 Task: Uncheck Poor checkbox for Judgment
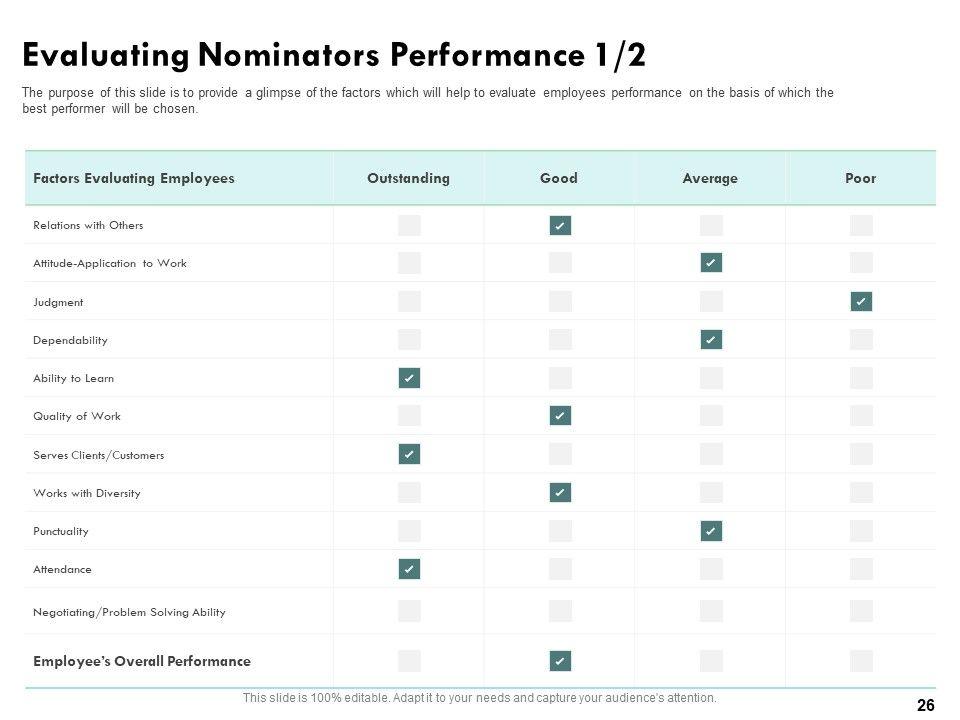(861, 301)
